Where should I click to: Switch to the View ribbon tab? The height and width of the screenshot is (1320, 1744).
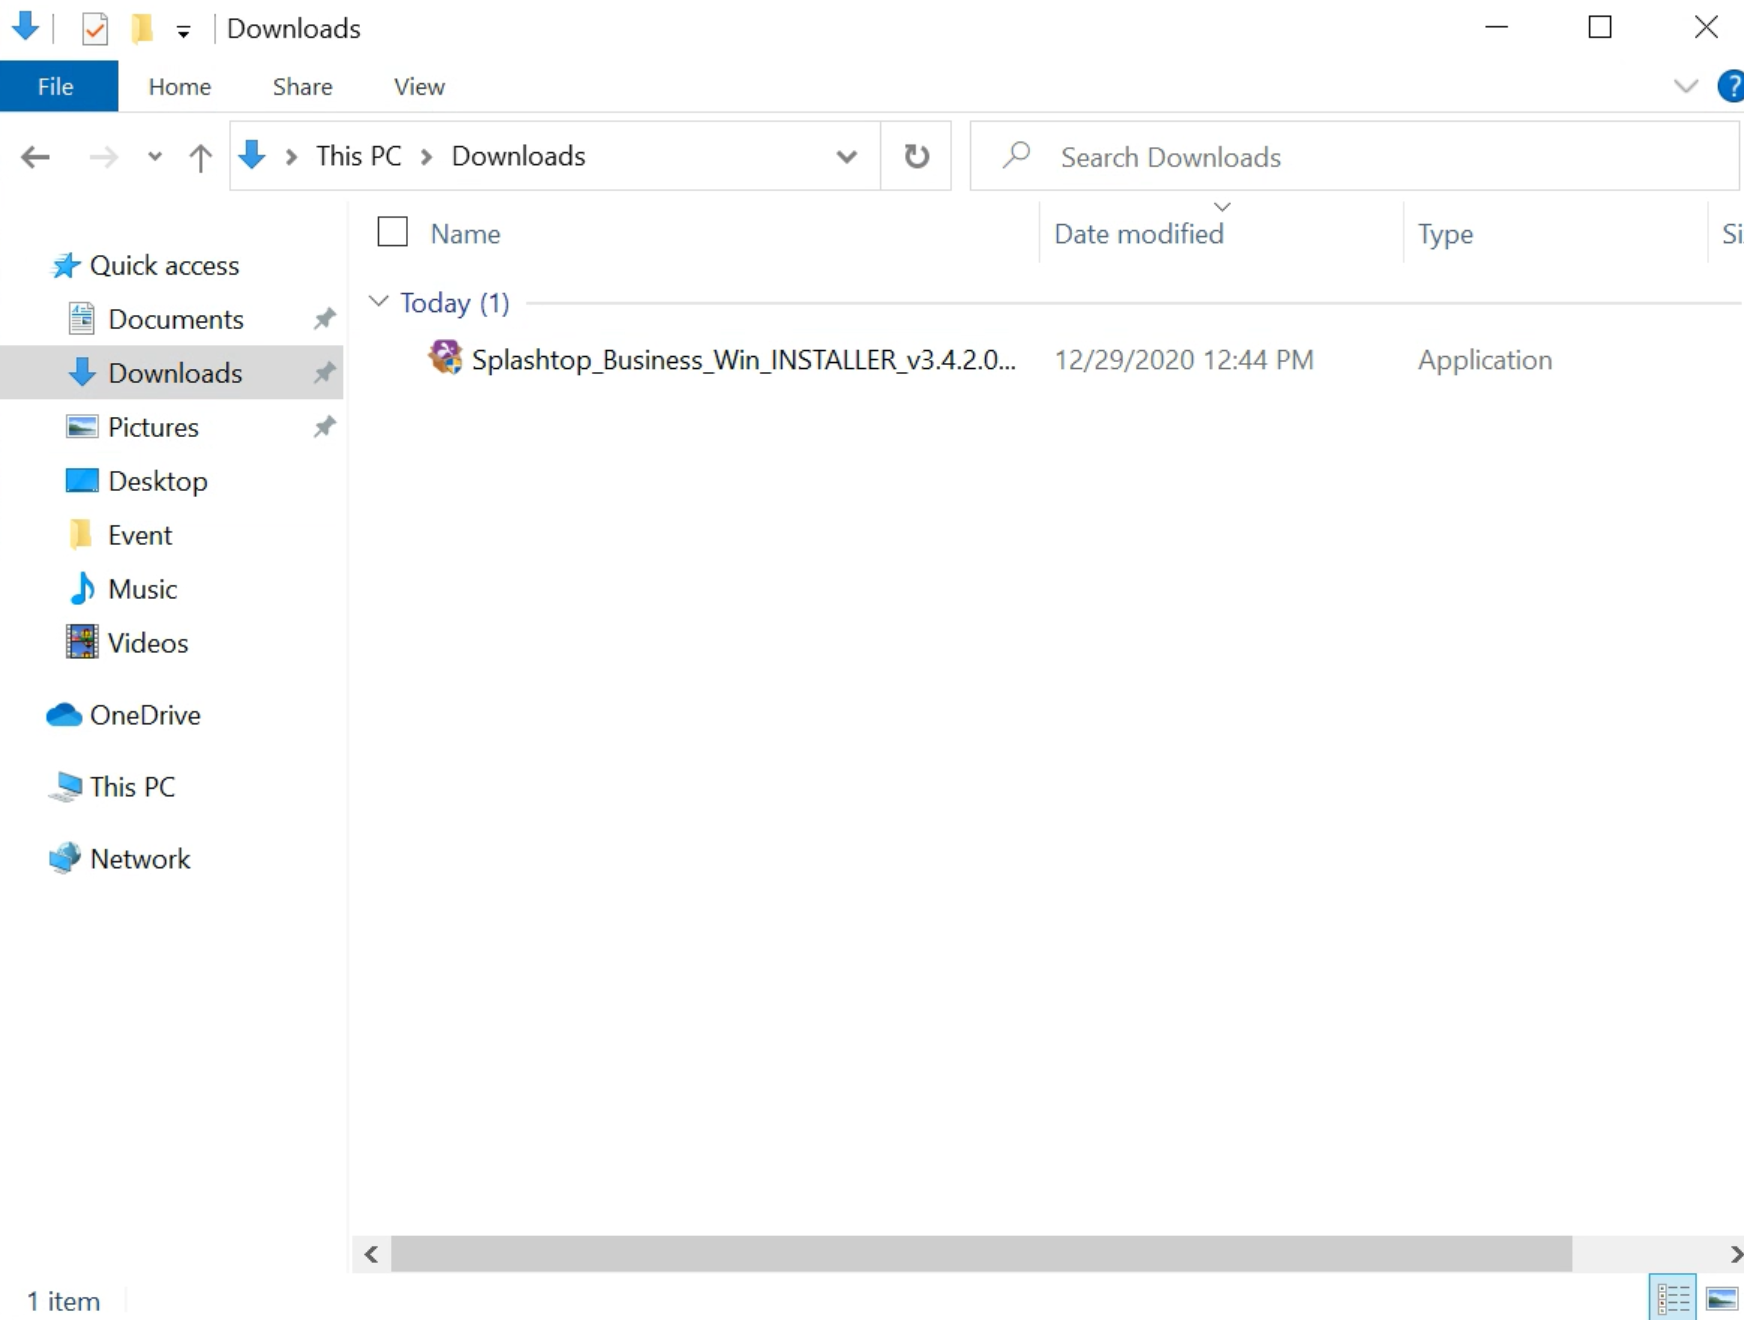pyautogui.click(x=419, y=87)
